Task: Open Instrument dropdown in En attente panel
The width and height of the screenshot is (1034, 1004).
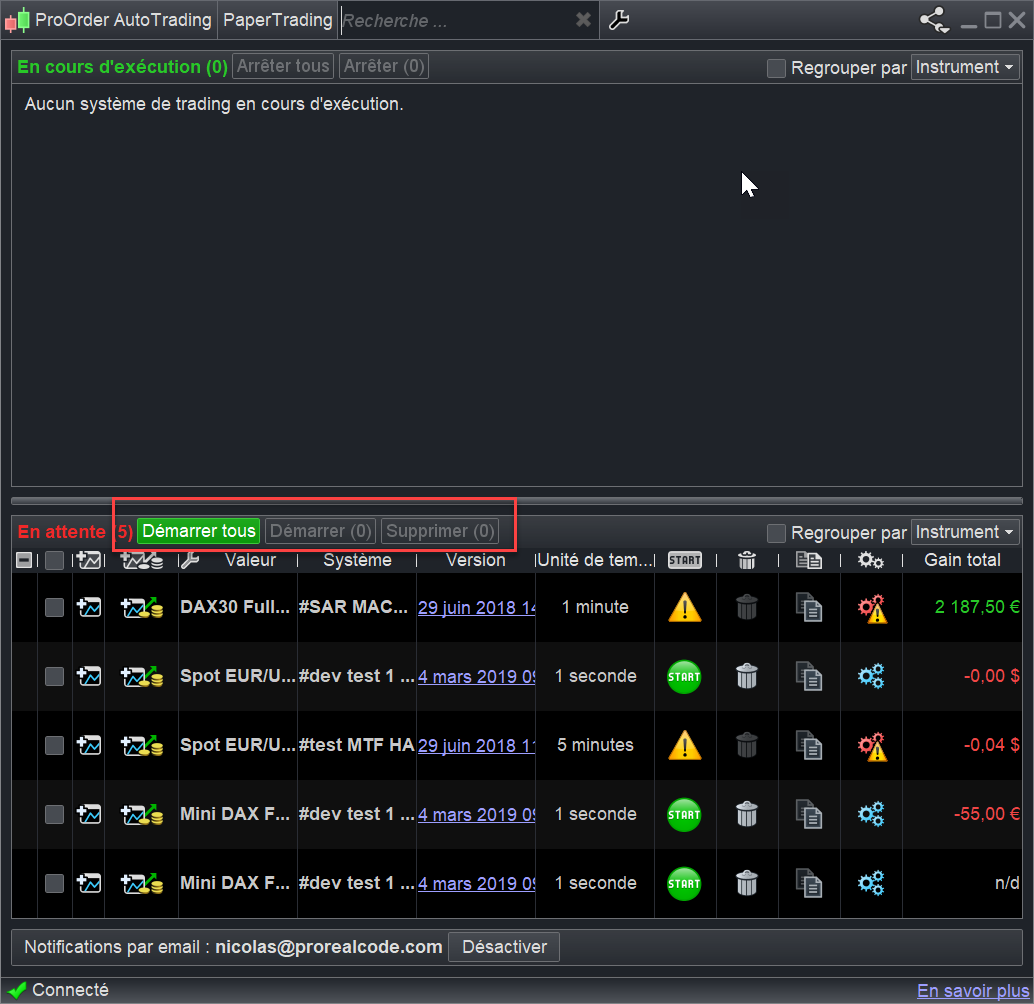Action: pyautogui.click(x=965, y=532)
